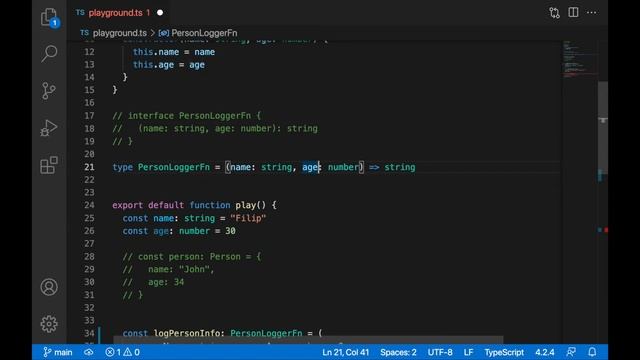
Task: Change end of line sequence LF
Action: [468, 352]
